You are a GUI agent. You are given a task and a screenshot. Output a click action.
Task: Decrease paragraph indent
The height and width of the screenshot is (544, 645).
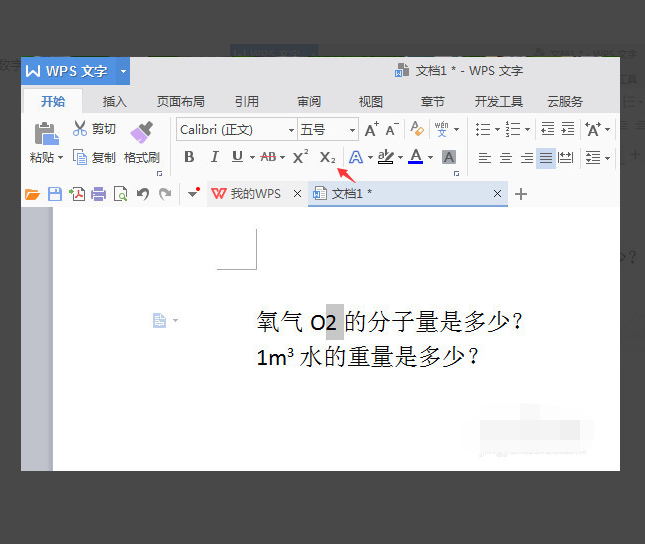pos(548,129)
